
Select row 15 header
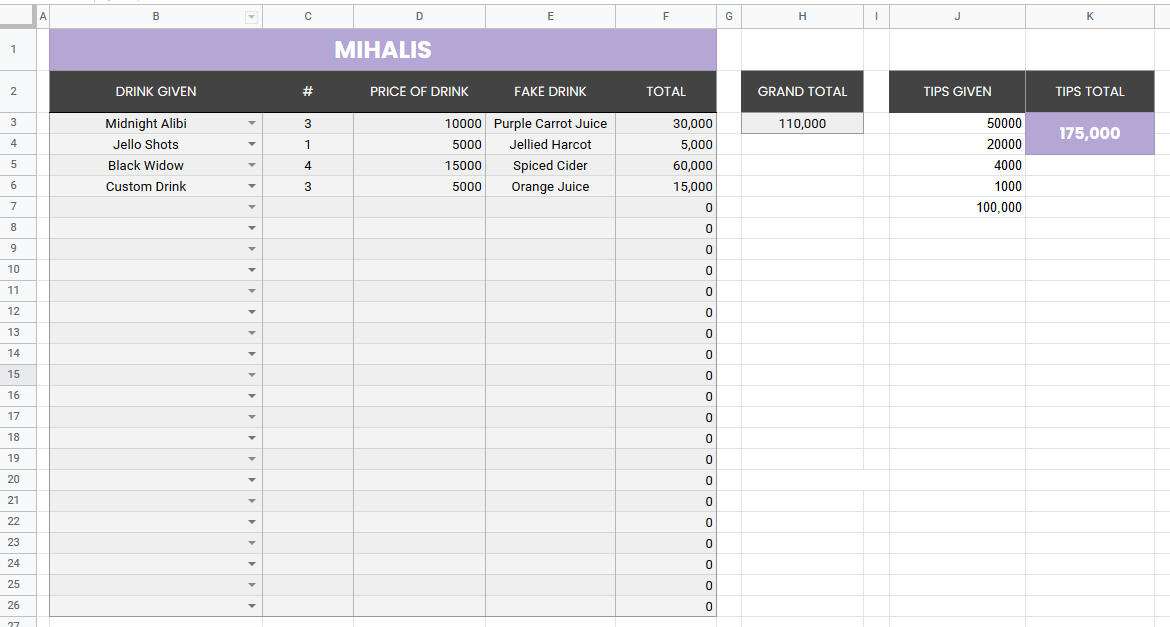[x=14, y=375]
